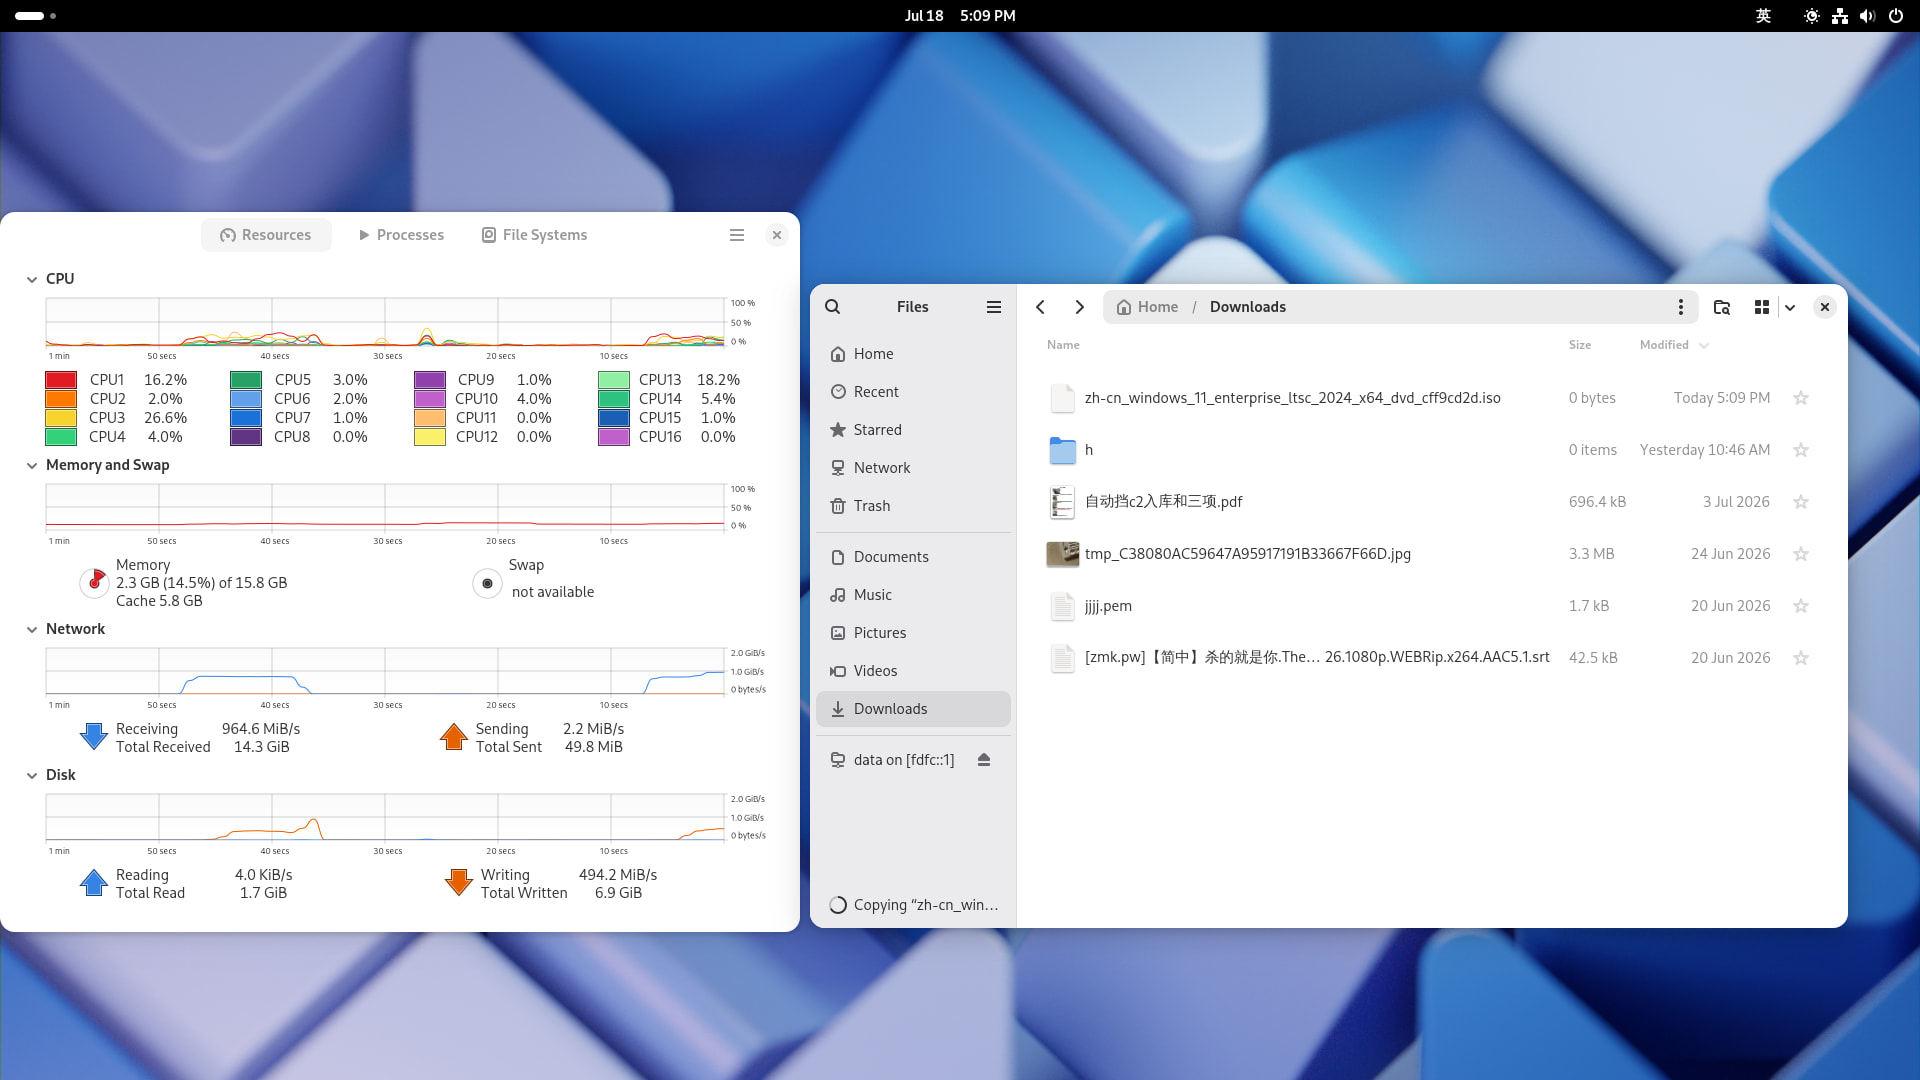The width and height of the screenshot is (1920, 1080).
Task: Open Pictures in the Files sidebar
Action: (913, 633)
